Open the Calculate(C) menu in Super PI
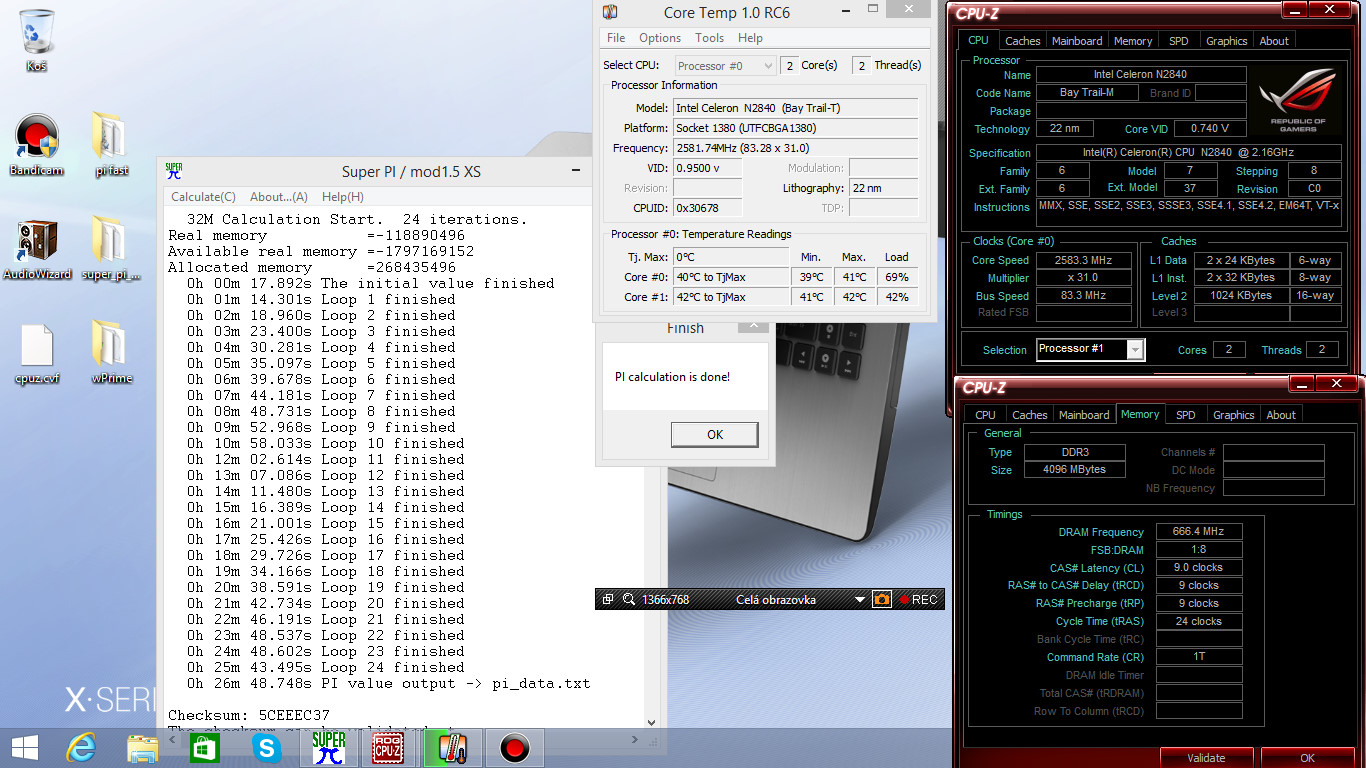Viewport: 1366px width, 768px height. [203, 197]
